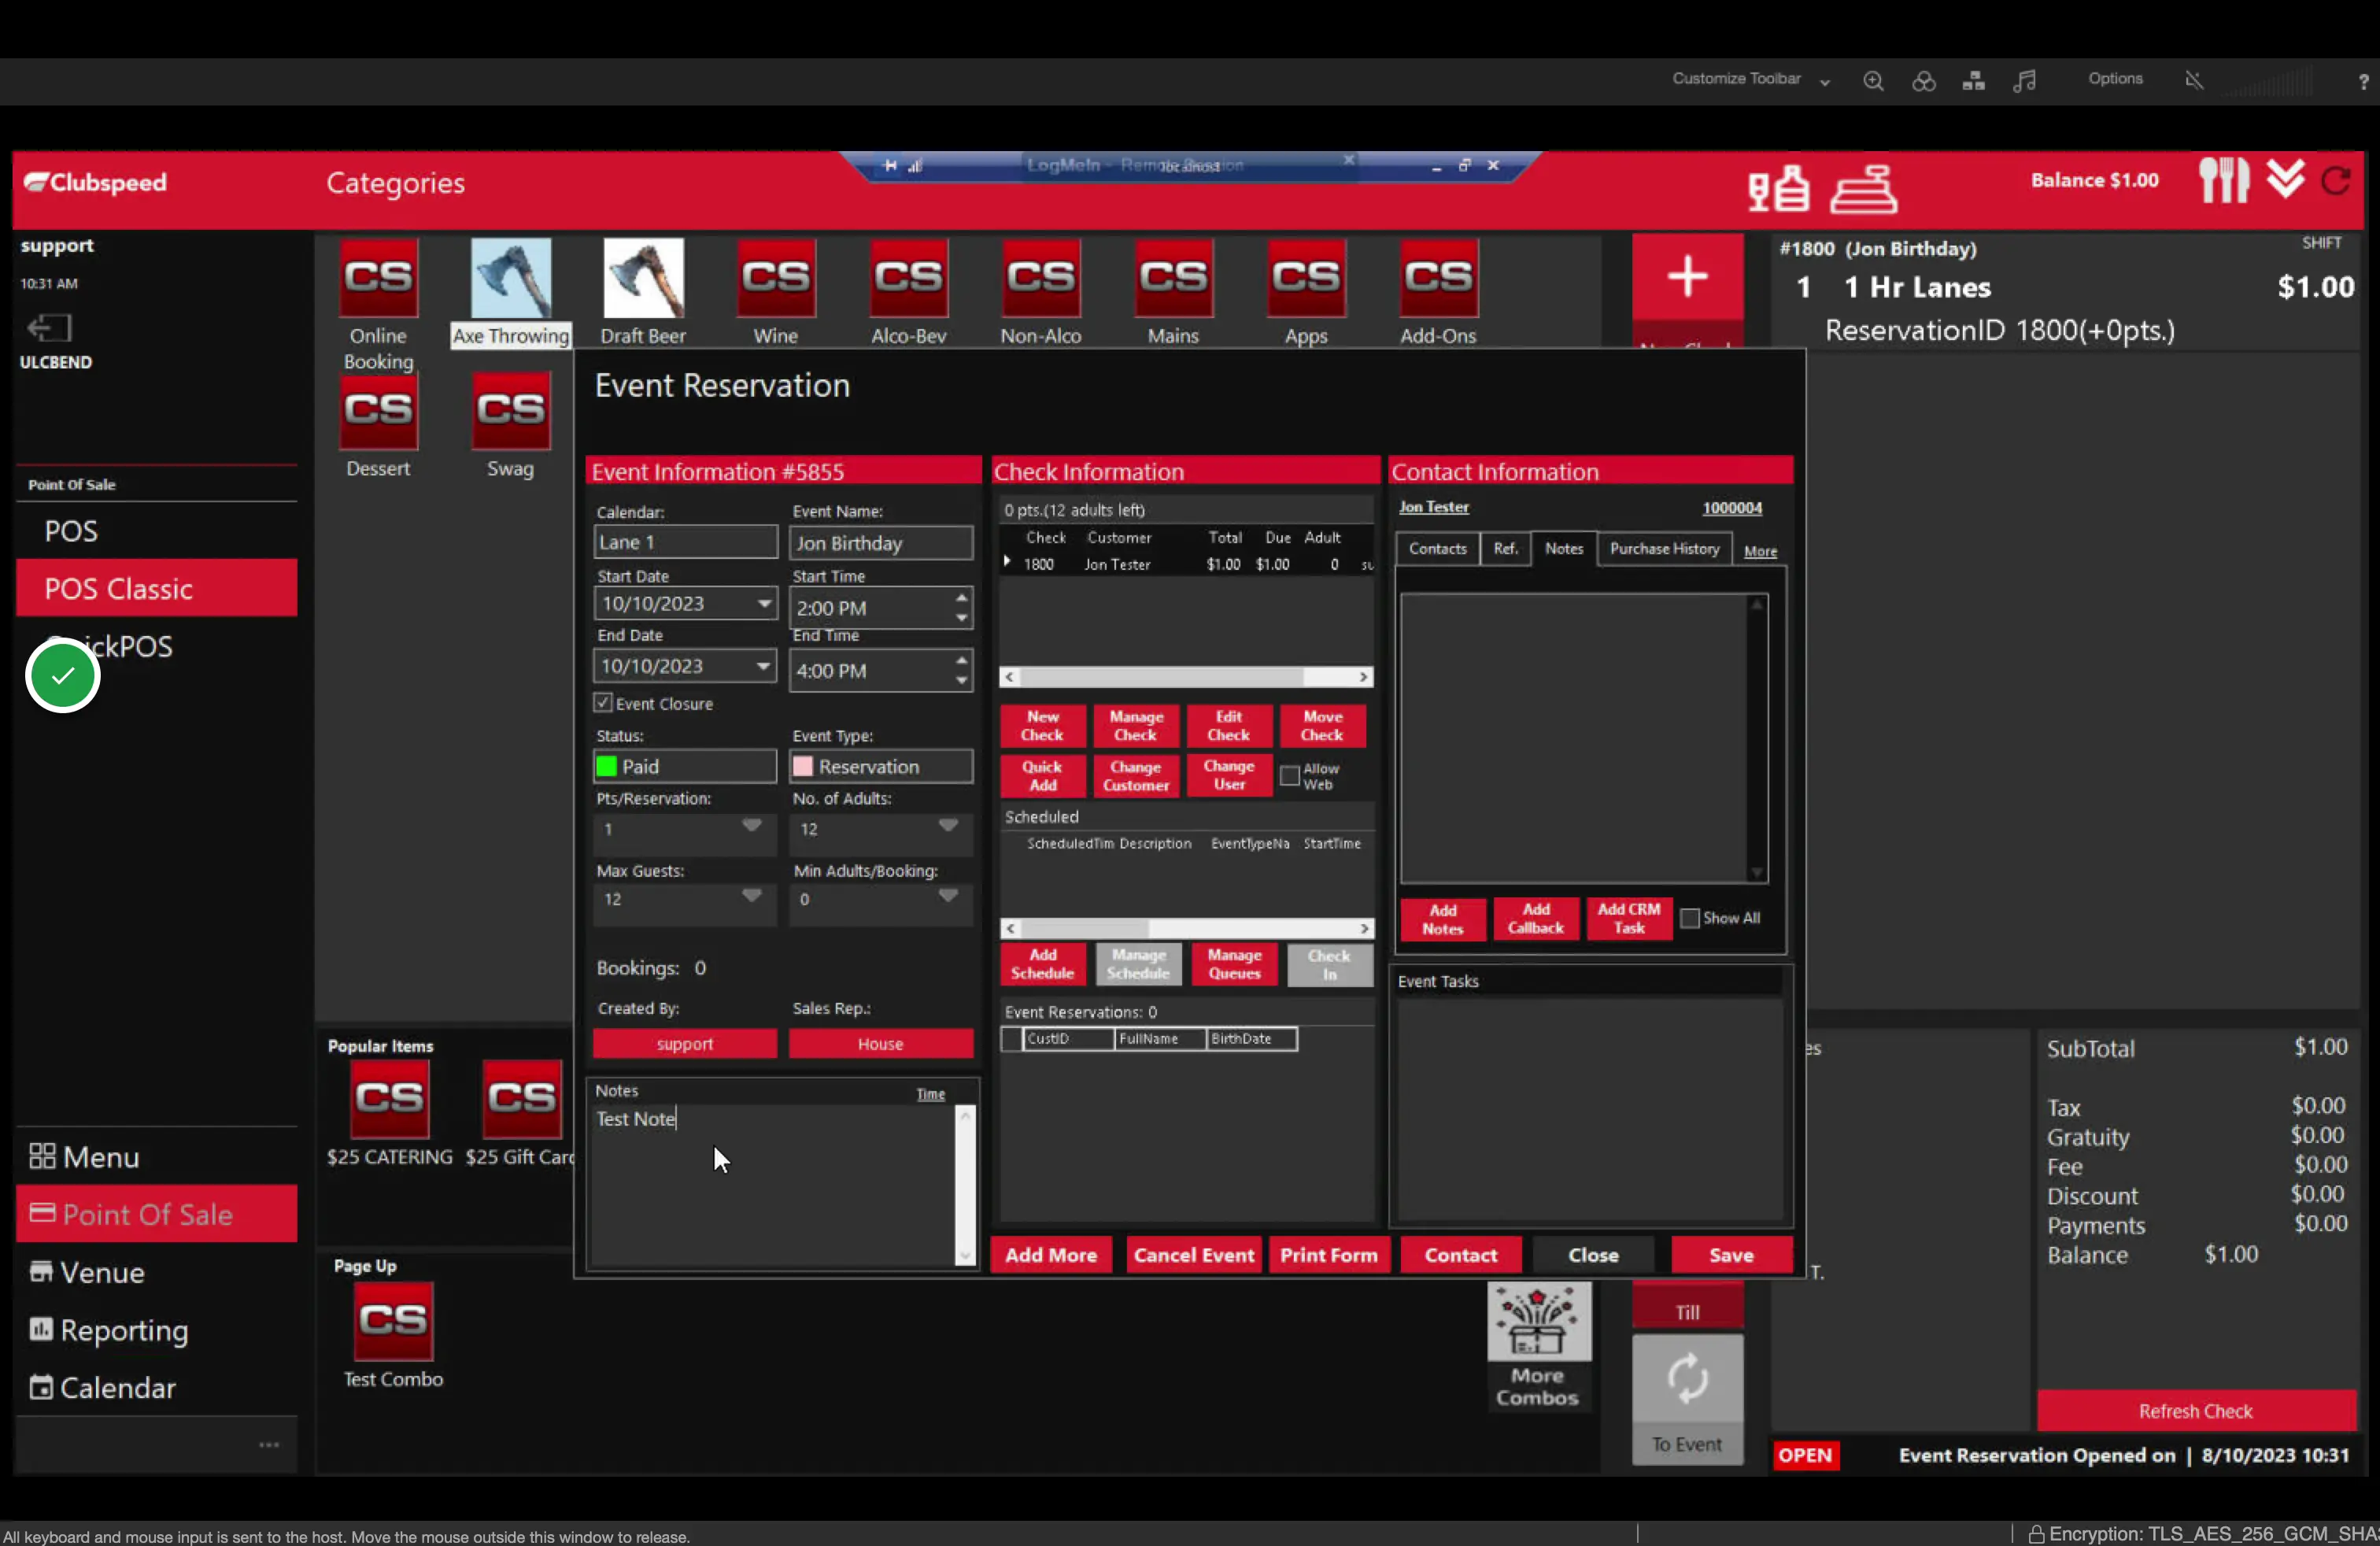The image size is (2380, 1546).
Task: Click the pink Reservation type swatch
Action: pos(802,766)
